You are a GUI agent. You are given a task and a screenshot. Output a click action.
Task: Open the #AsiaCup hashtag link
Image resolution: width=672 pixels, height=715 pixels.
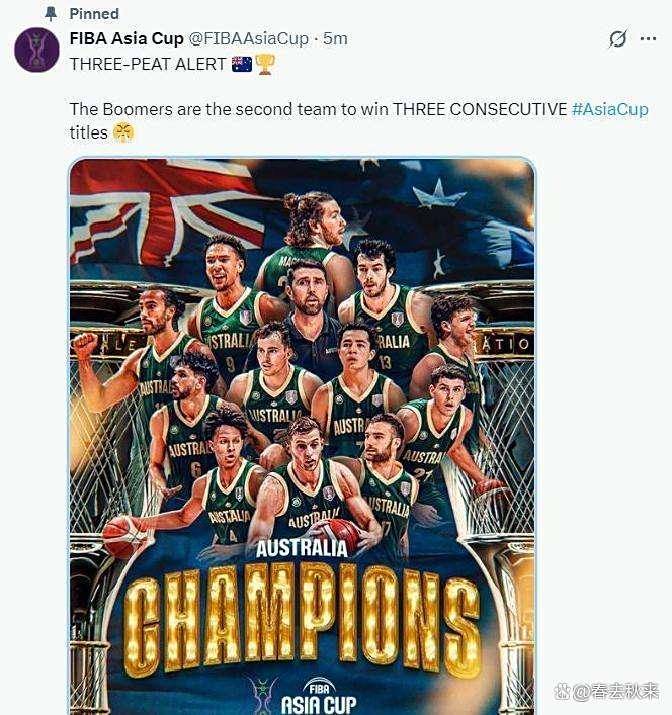pyautogui.click(x=610, y=109)
